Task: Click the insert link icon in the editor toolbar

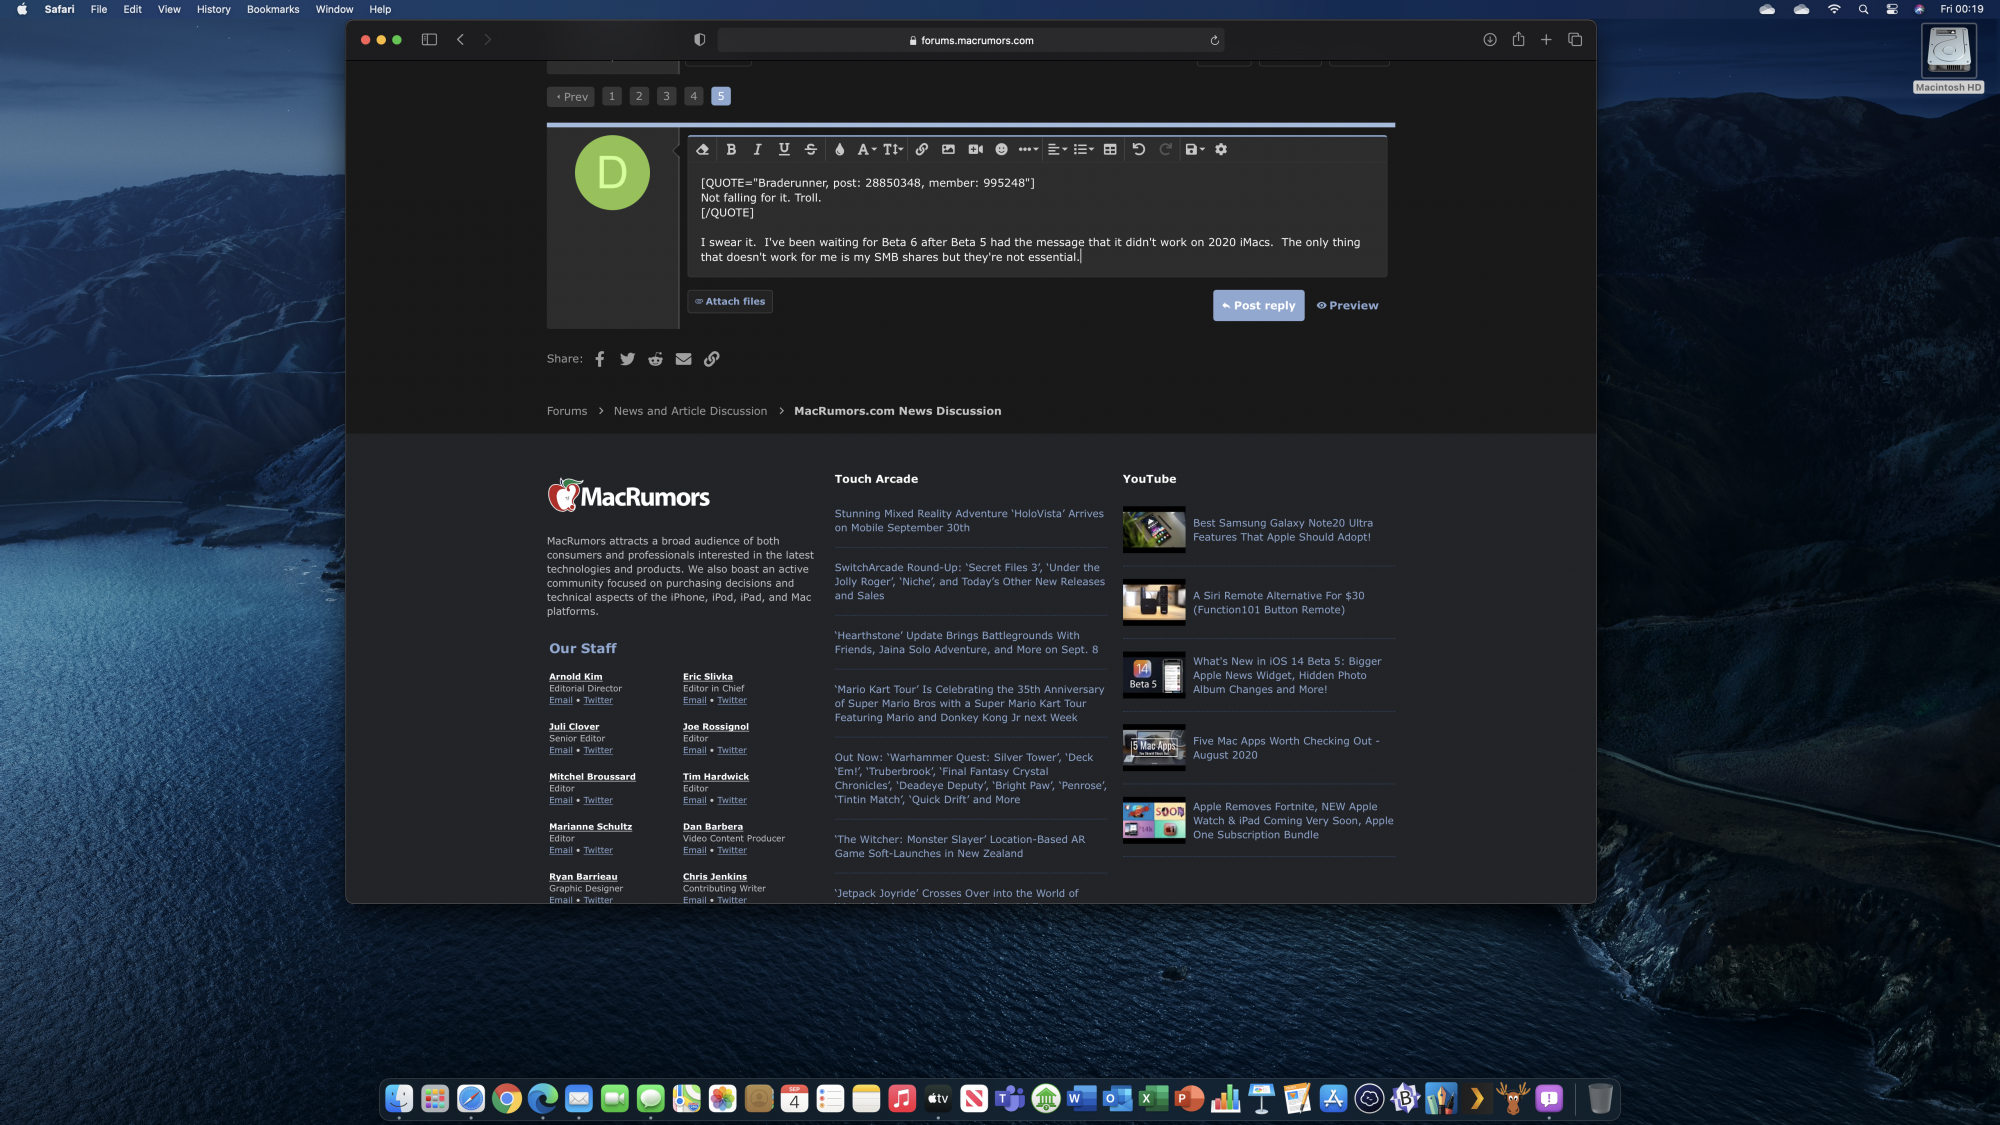Action: point(921,150)
